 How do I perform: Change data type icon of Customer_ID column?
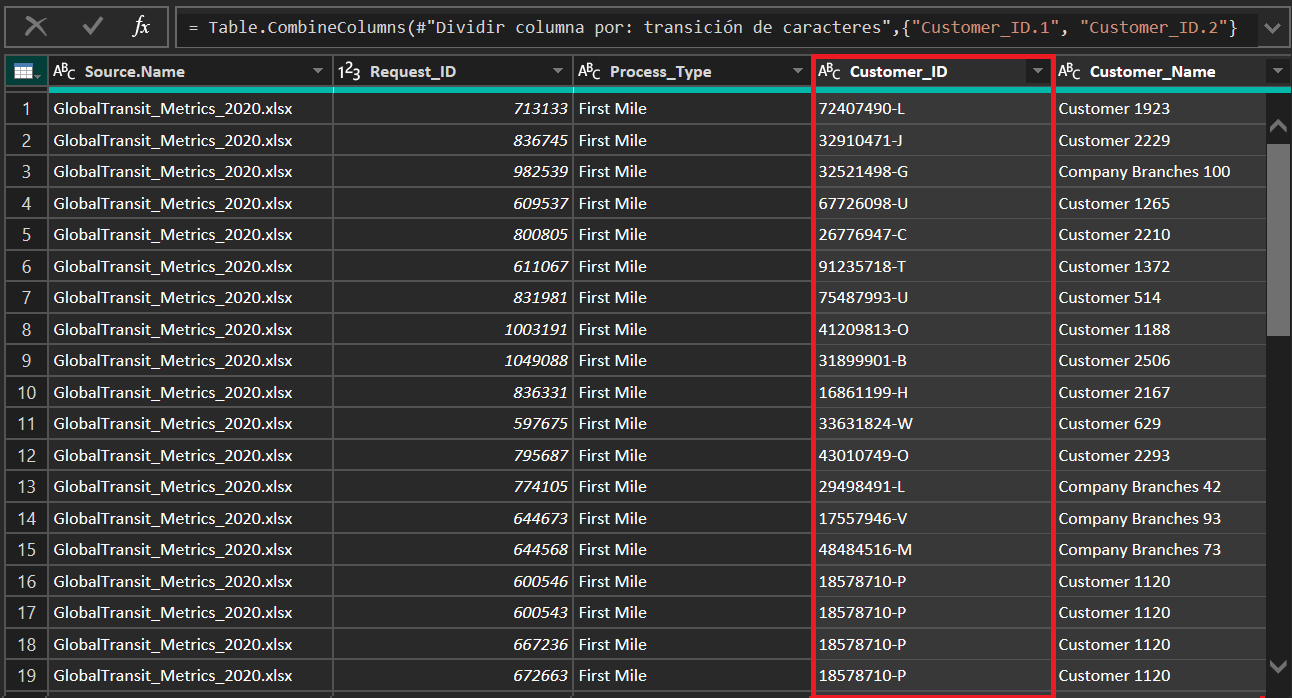coord(830,72)
